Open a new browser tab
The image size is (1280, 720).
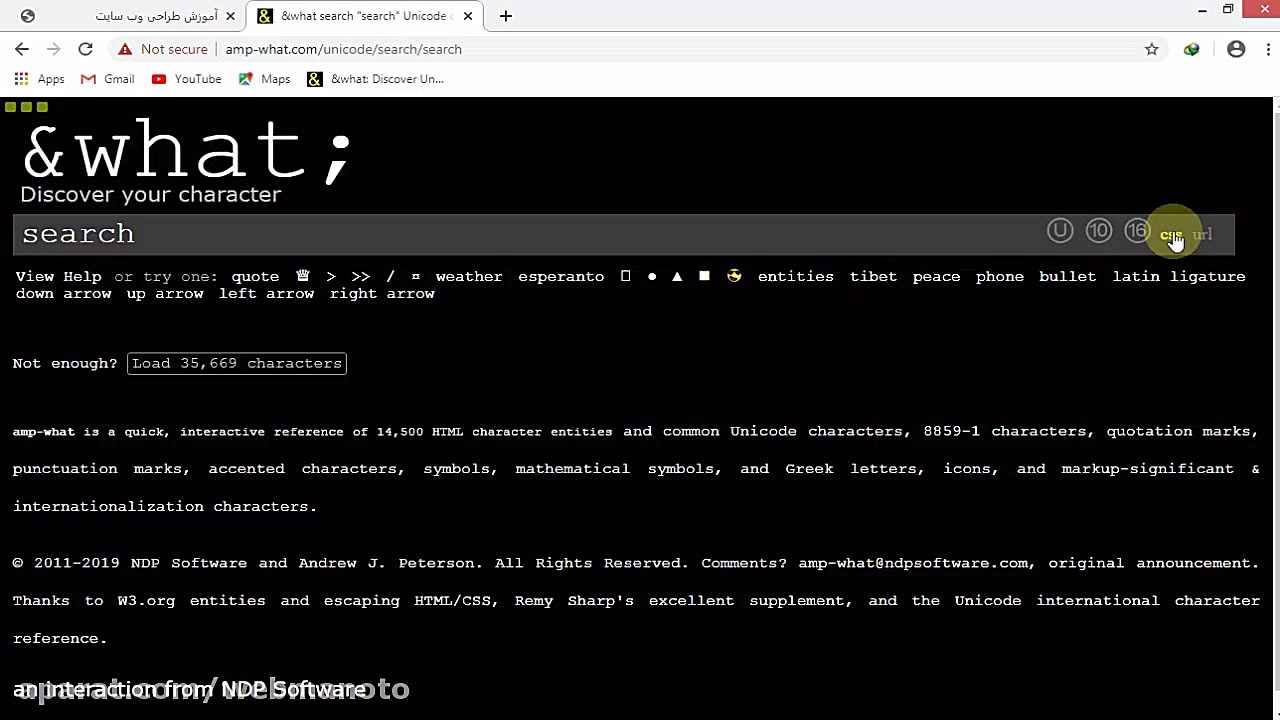506,16
